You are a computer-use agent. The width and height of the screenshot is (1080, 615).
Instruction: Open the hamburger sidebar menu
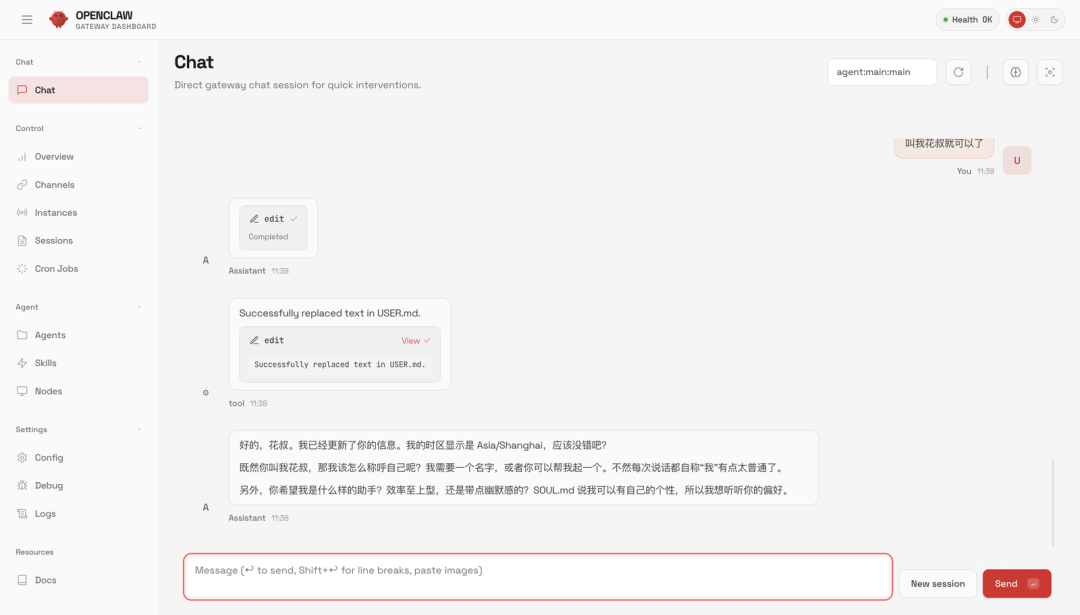27,19
